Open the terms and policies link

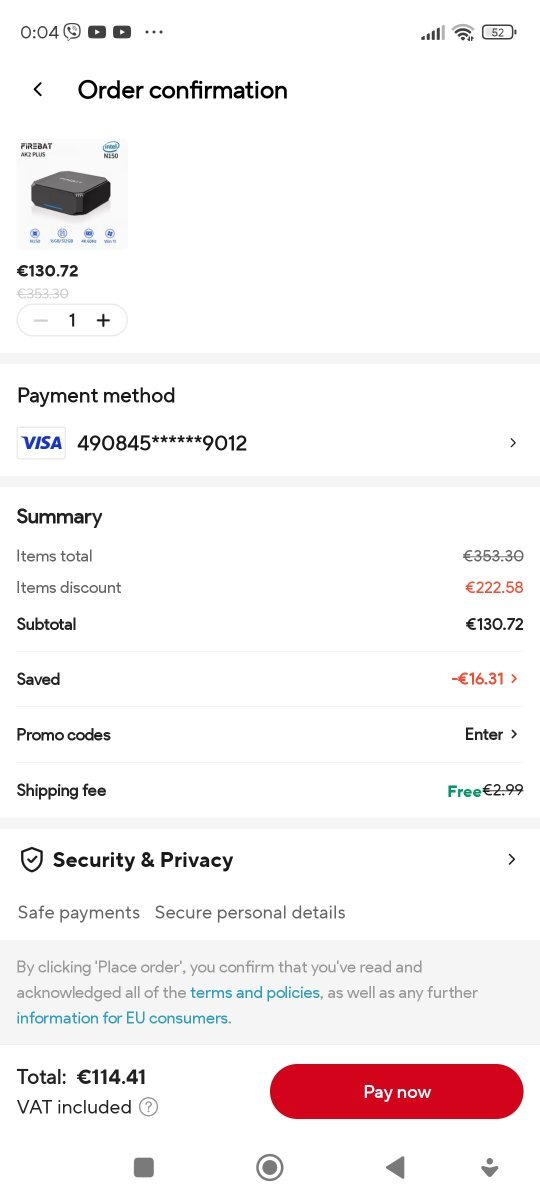click(255, 993)
